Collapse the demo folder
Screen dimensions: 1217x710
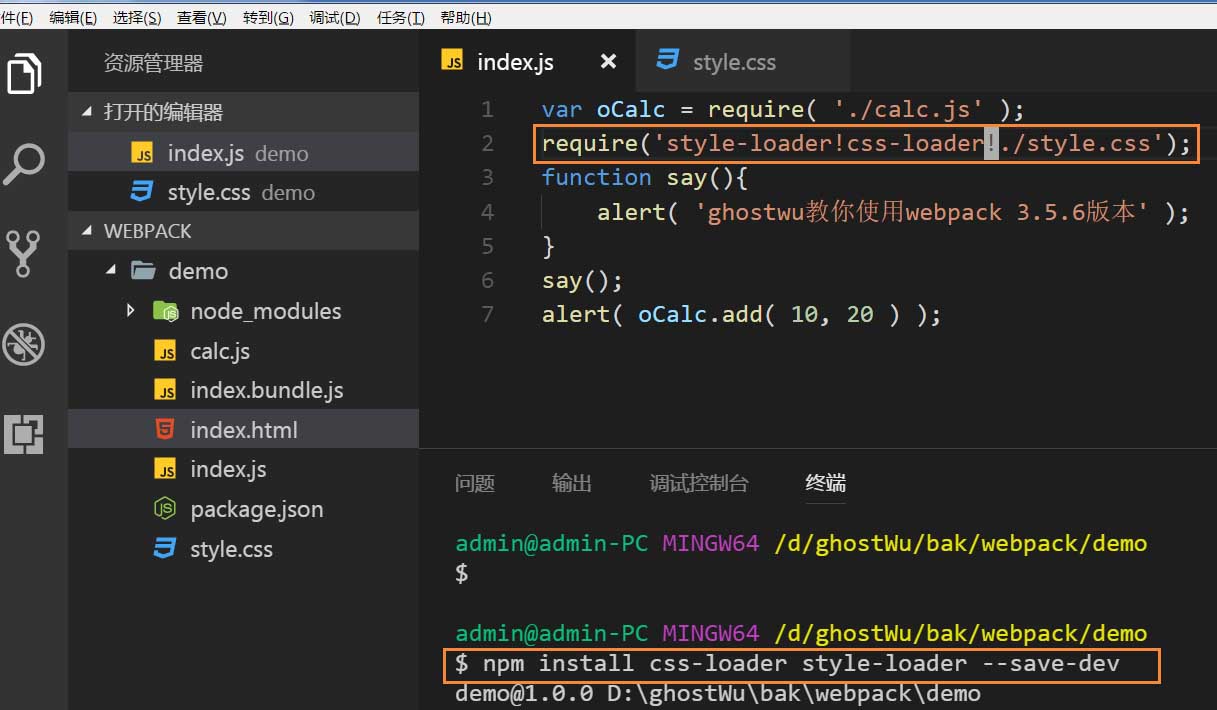111,271
